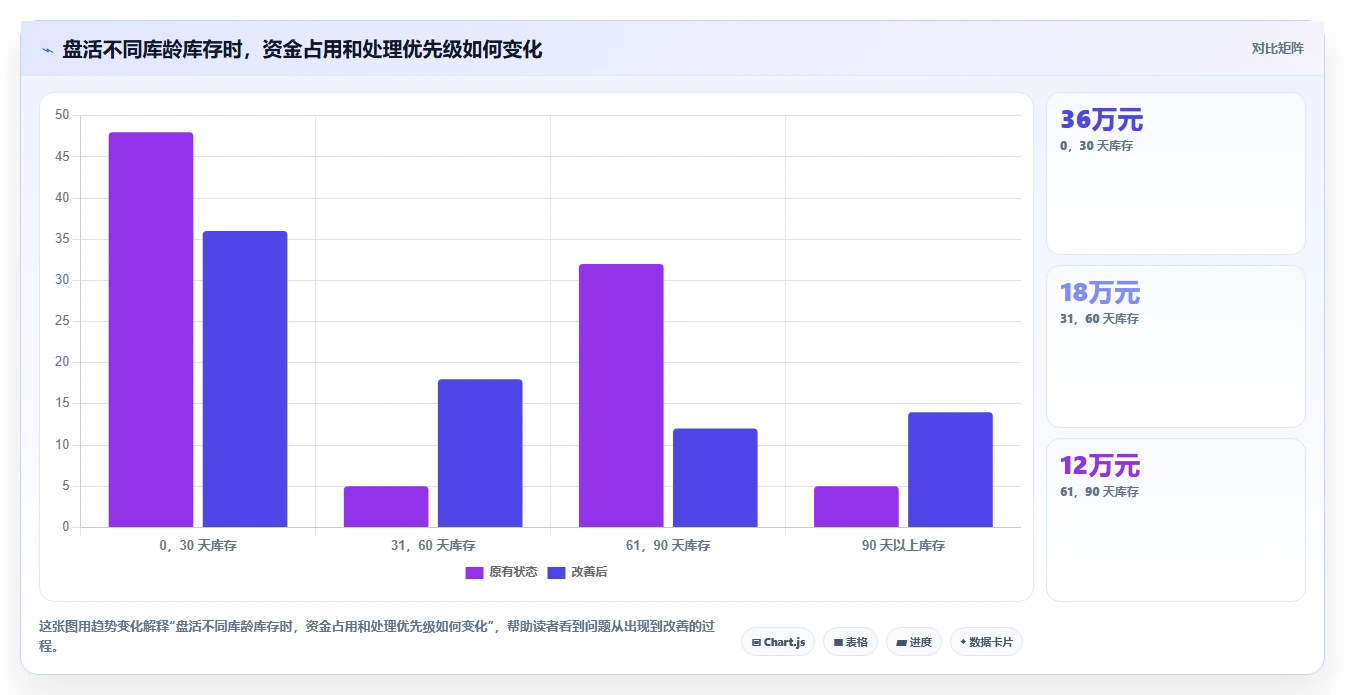
Task: Click the 改善后 bar for 61，90 天库存
Action: click(x=715, y=478)
